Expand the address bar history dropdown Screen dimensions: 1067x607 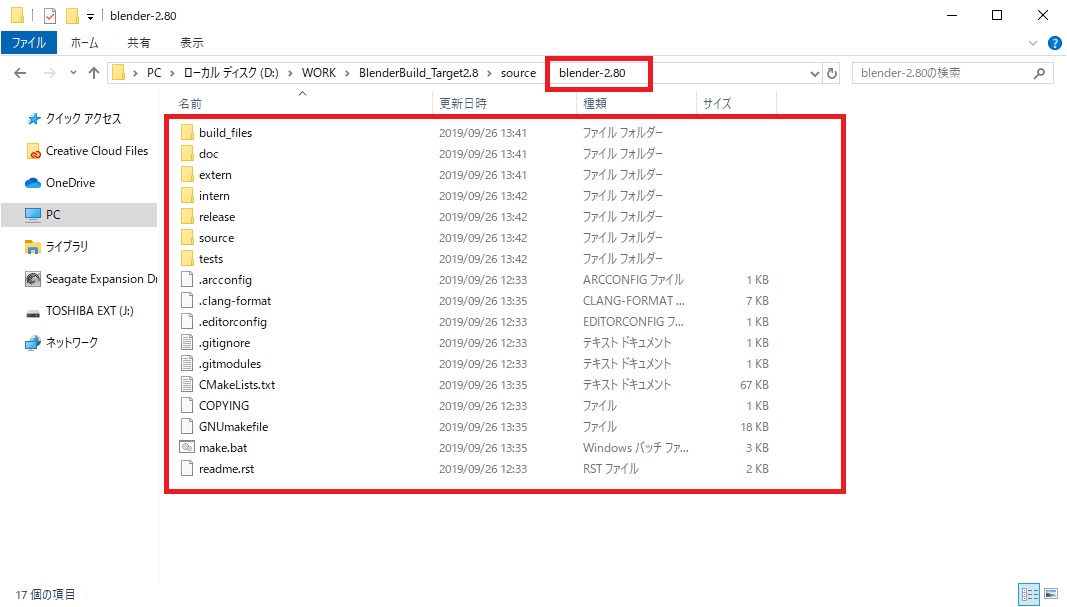pyautogui.click(x=815, y=73)
